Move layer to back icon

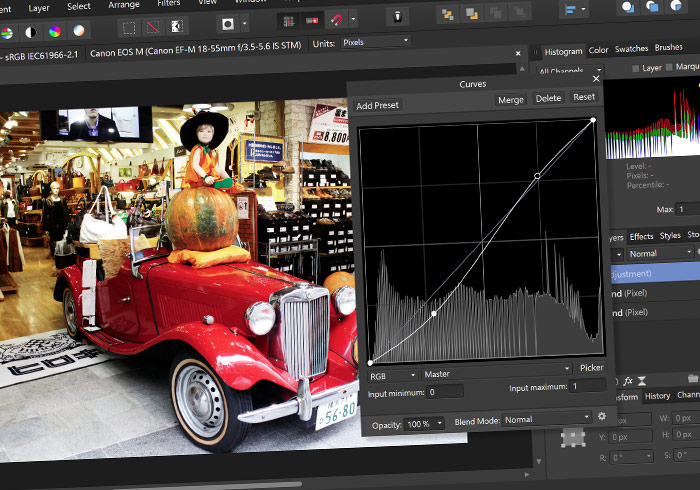pos(447,15)
